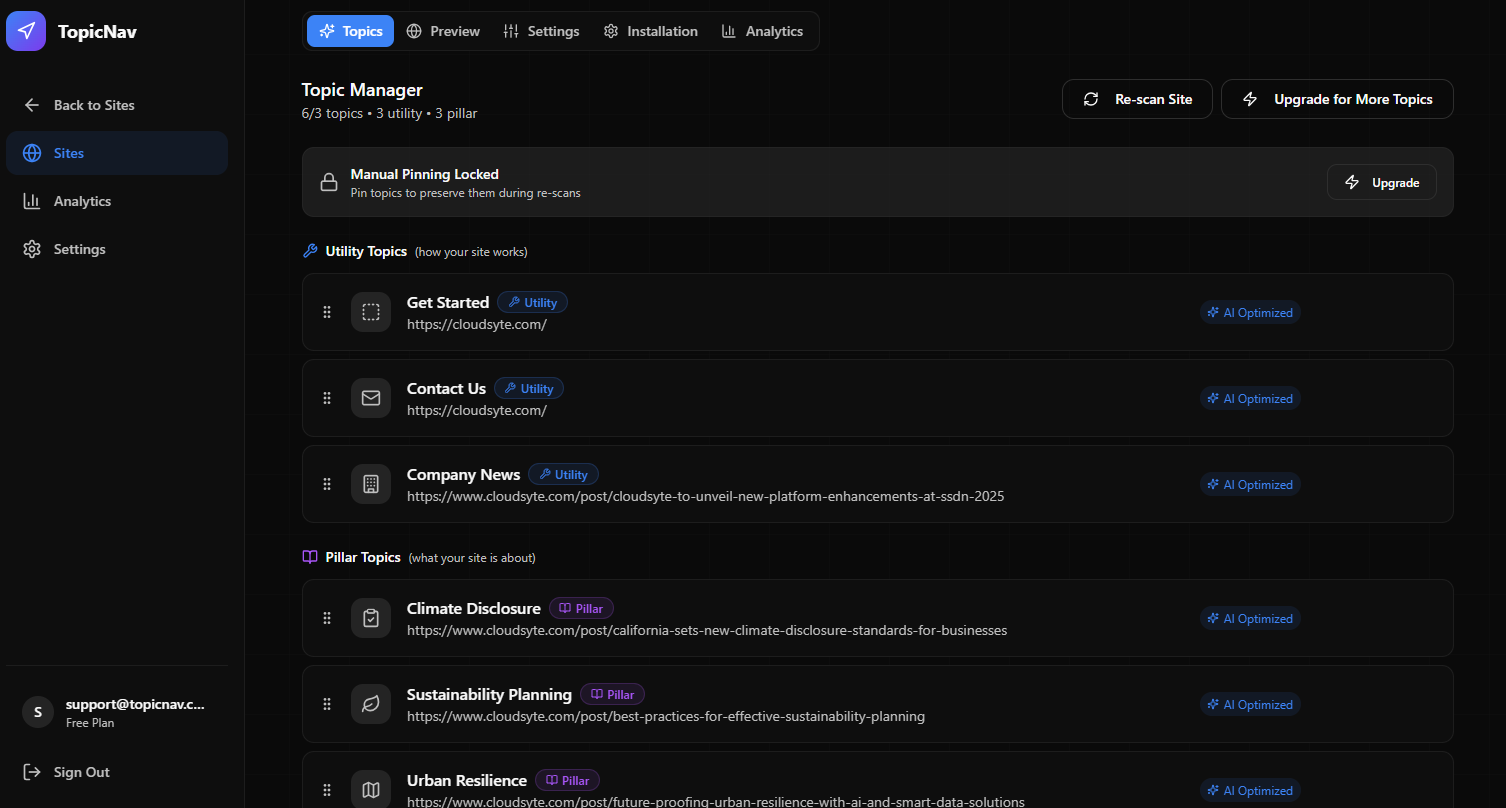Click the map icon on Urban Resilience

tap(371, 789)
